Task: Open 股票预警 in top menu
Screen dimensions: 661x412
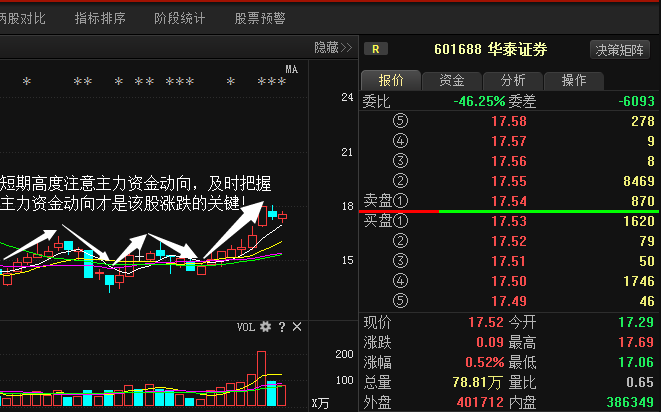Action: coord(260,18)
